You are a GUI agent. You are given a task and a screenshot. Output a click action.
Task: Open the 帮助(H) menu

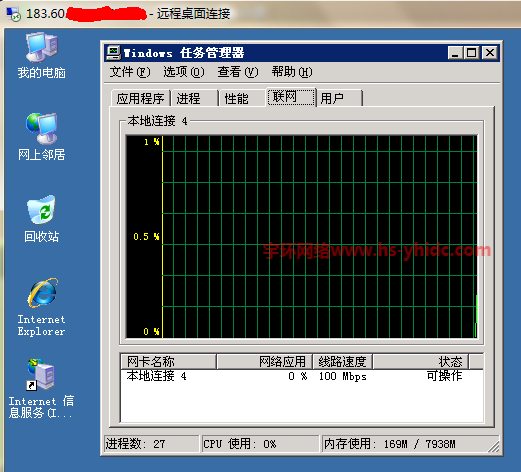(292, 72)
